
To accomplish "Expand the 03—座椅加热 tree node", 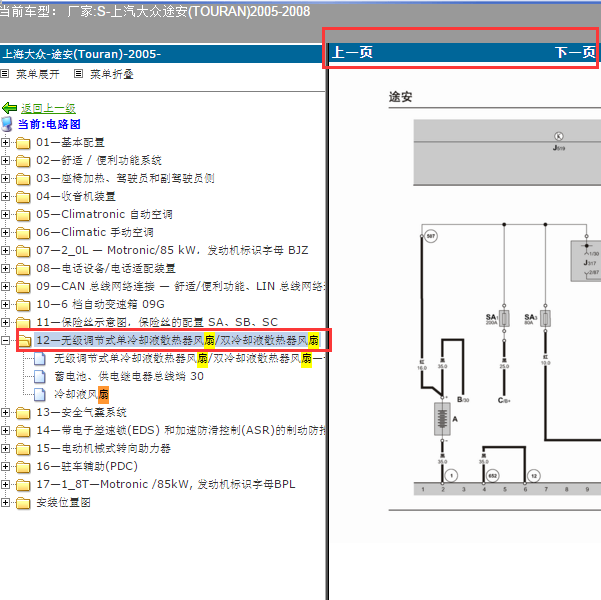I will 5,179.
